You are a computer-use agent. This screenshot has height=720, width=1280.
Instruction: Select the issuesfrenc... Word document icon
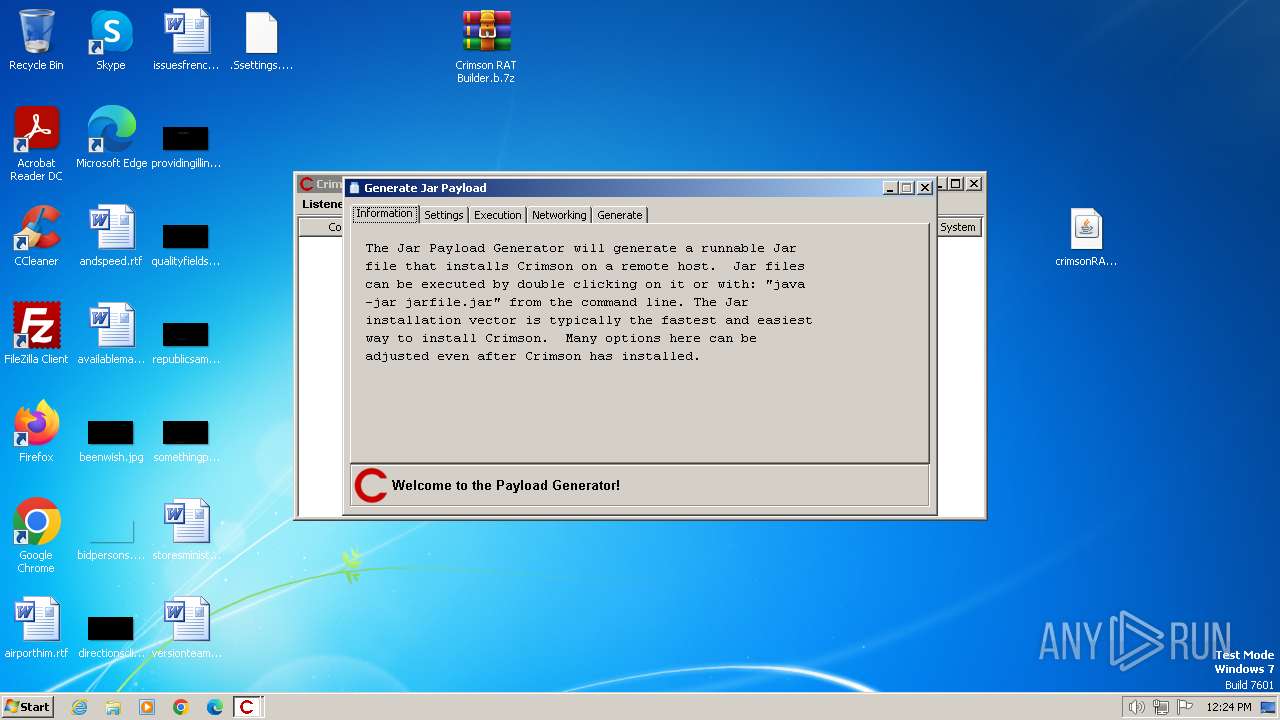pos(186,40)
